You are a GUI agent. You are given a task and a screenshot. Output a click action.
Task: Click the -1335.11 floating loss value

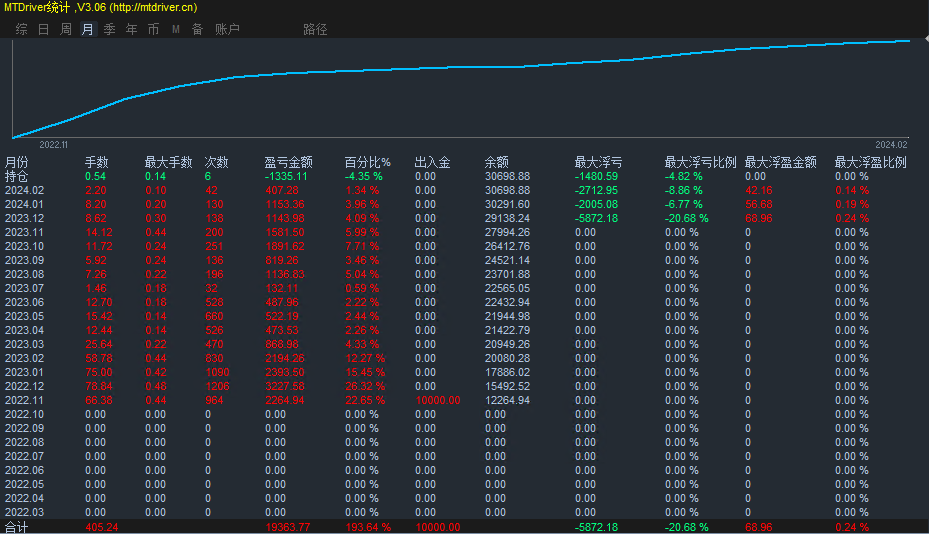(286, 177)
